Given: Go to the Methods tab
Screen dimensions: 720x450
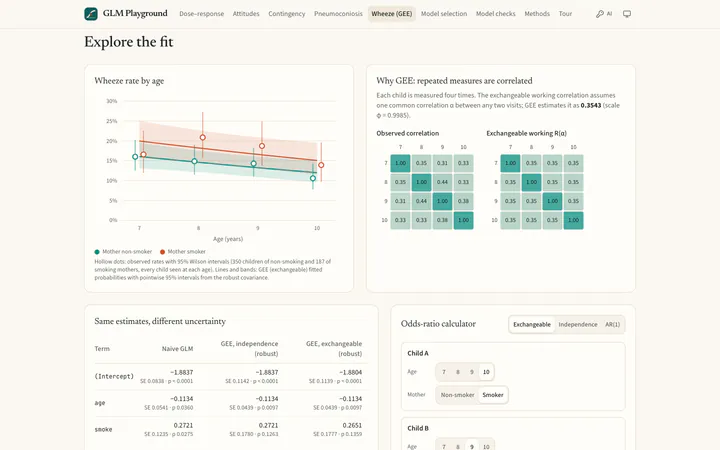Looking at the screenshot, I should [x=537, y=14].
